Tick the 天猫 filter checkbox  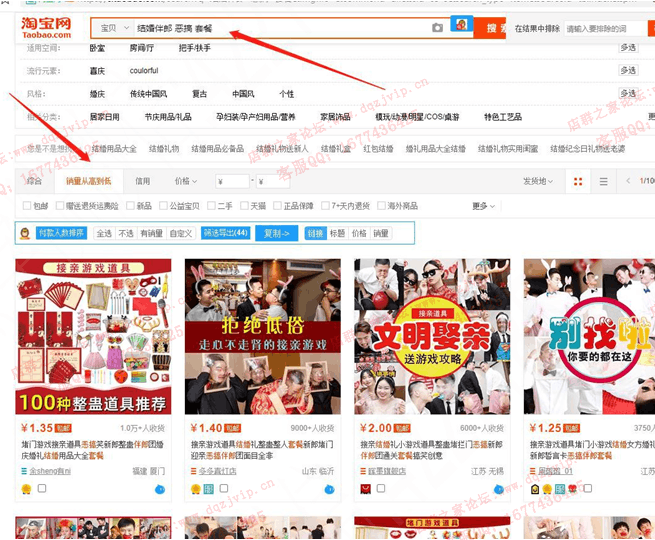coord(244,205)
